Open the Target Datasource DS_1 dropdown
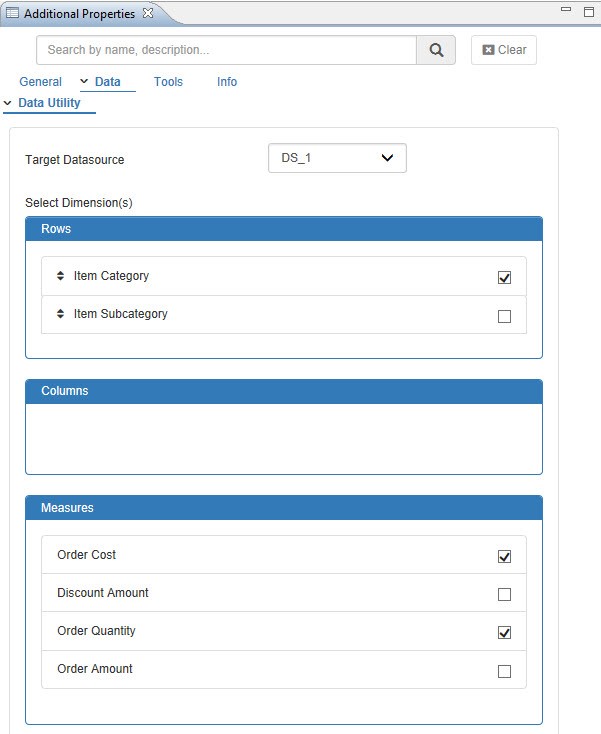The width and height of the screenshot is (601, 734). pos(337,158)
